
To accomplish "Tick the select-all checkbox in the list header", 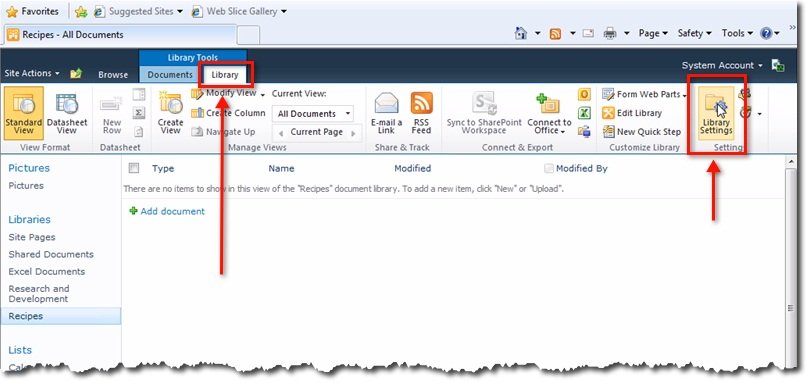I will pyautogui.click(x=134, y=168).
